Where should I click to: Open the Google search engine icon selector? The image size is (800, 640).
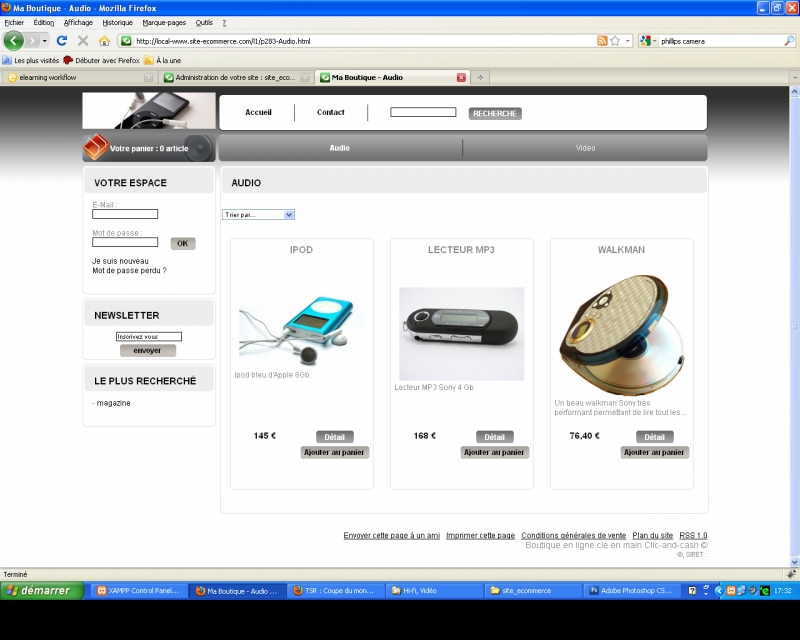coord(648,41)
